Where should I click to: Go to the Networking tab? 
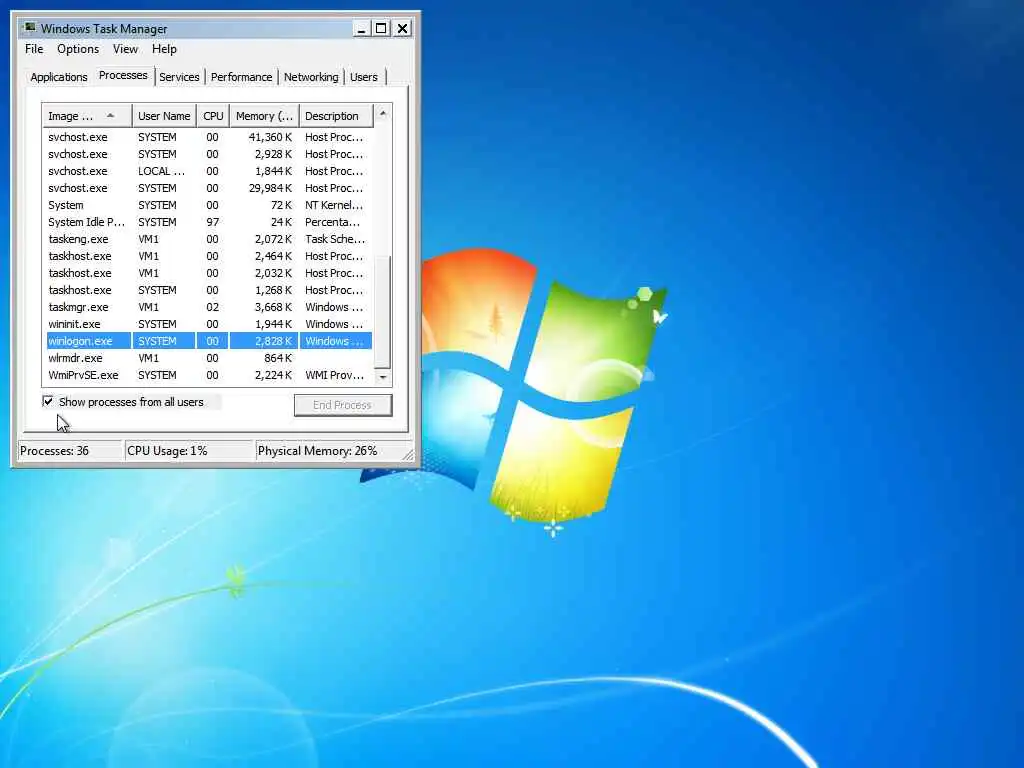click(311, 77)
